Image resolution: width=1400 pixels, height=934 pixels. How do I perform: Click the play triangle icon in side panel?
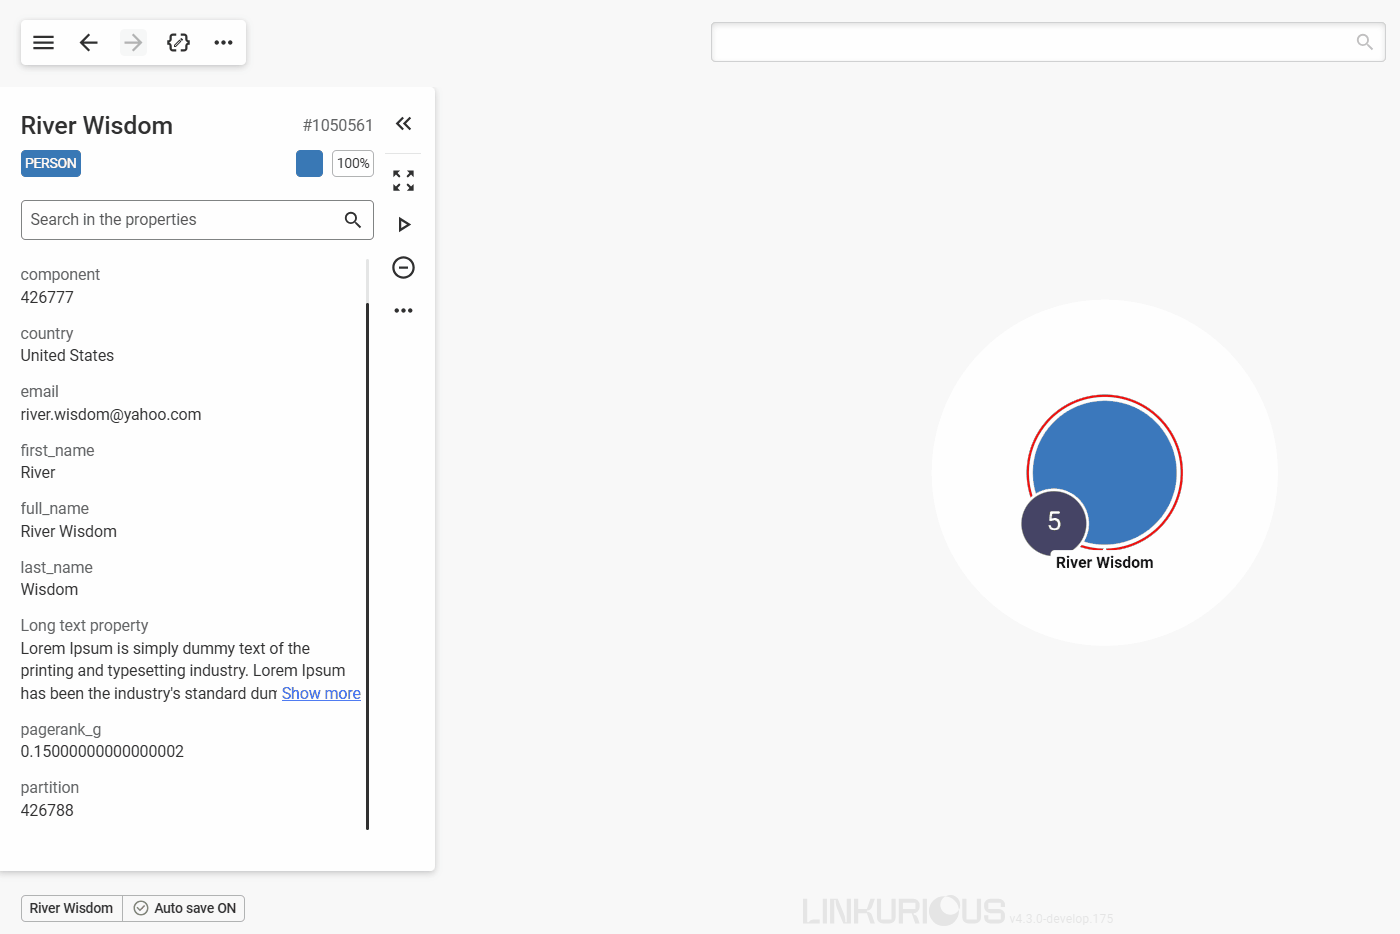[x=404, y=225]
